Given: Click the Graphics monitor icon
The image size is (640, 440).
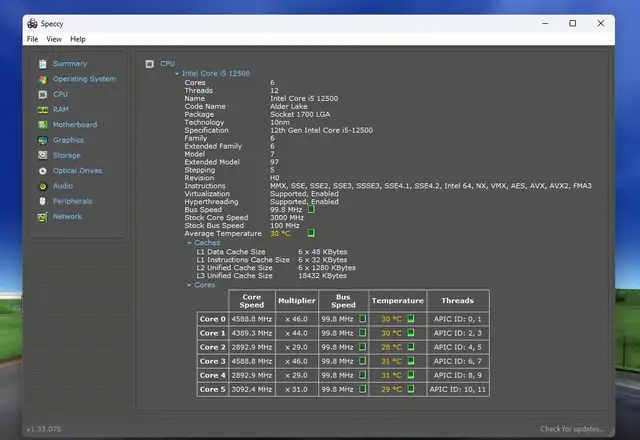Looking at the screenshot, I should pos(43,140).
